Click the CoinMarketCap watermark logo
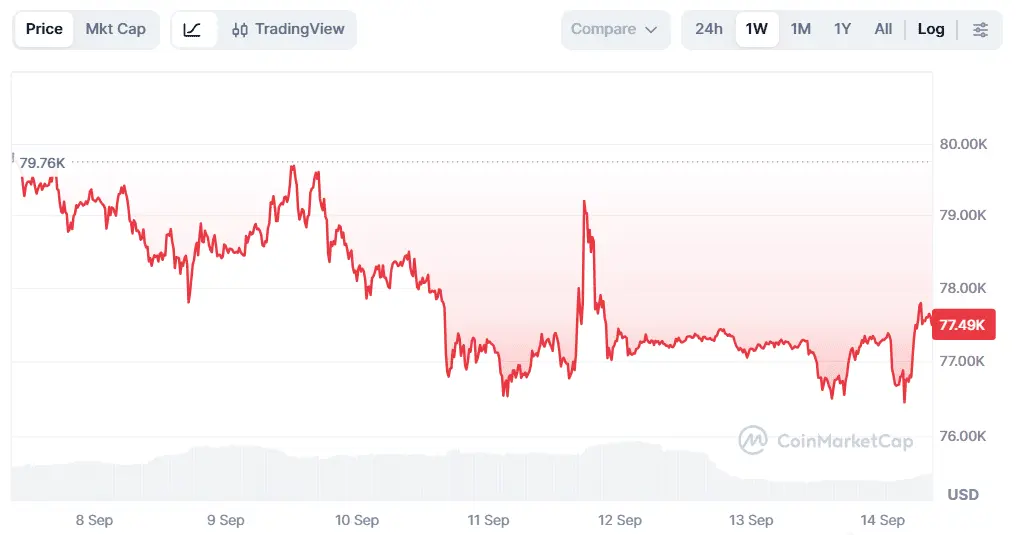Viewport: 1016px width, 535px height. (826, 440)
